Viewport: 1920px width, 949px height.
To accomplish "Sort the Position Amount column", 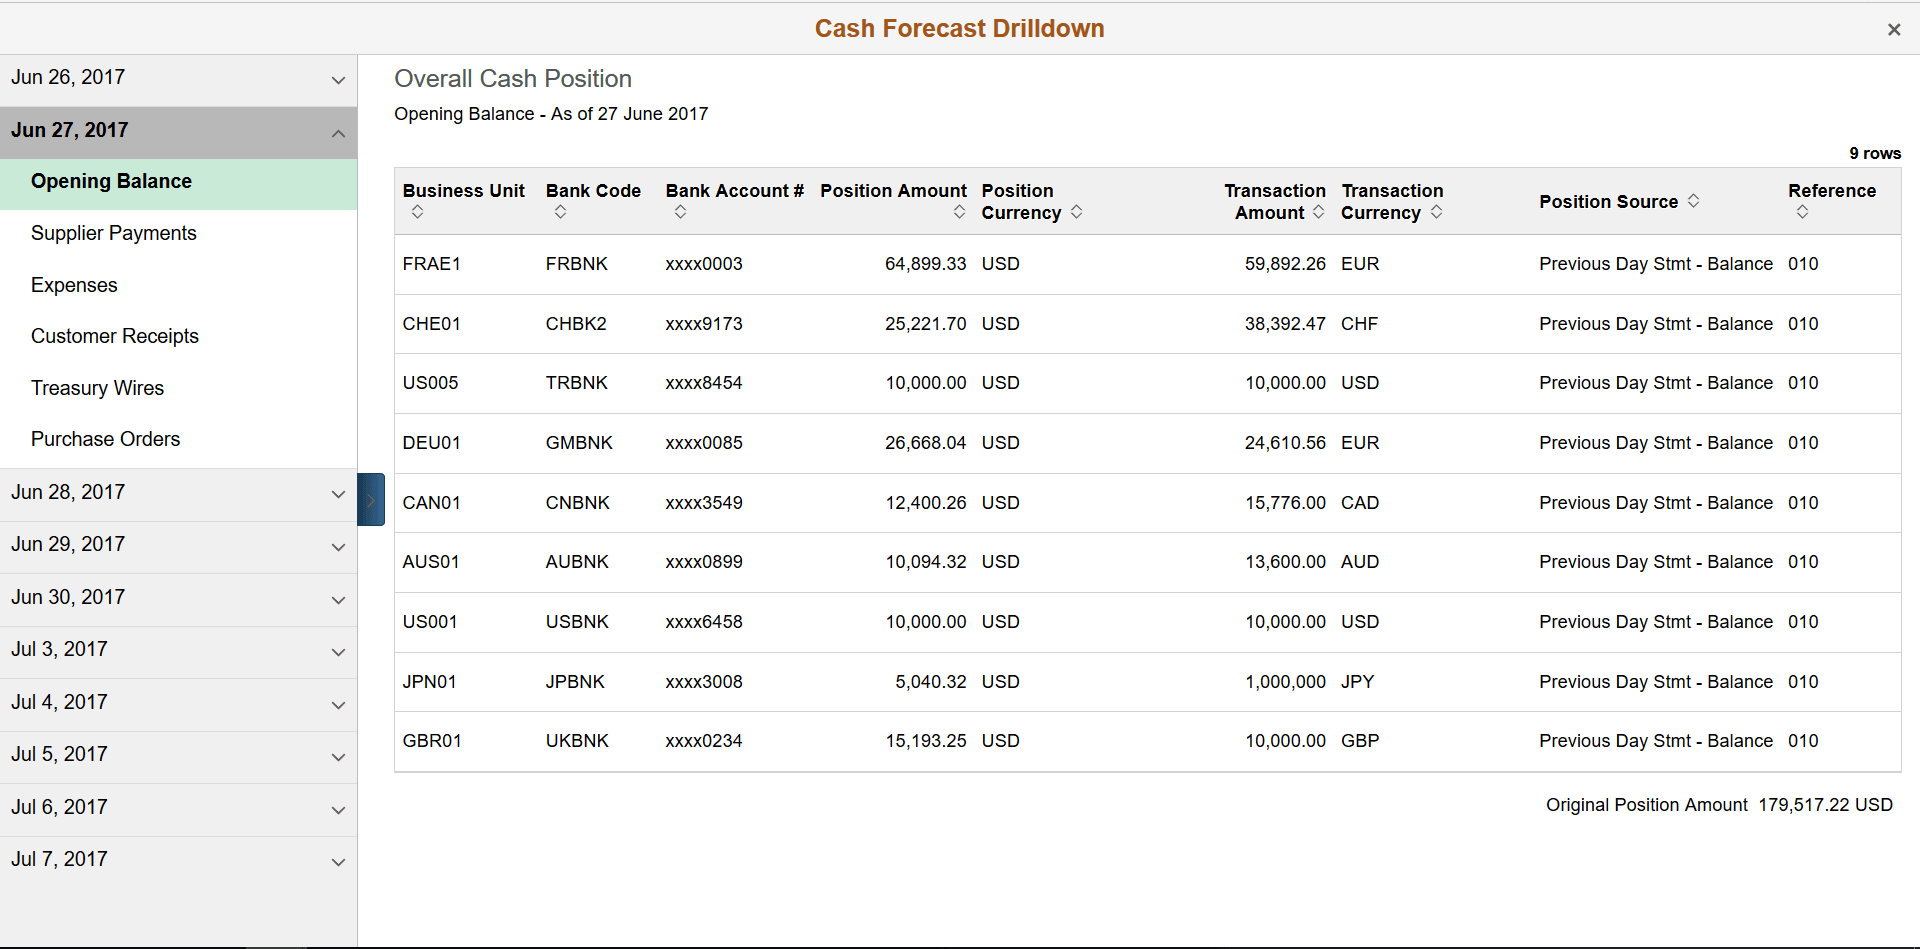I will coord(959,212).
